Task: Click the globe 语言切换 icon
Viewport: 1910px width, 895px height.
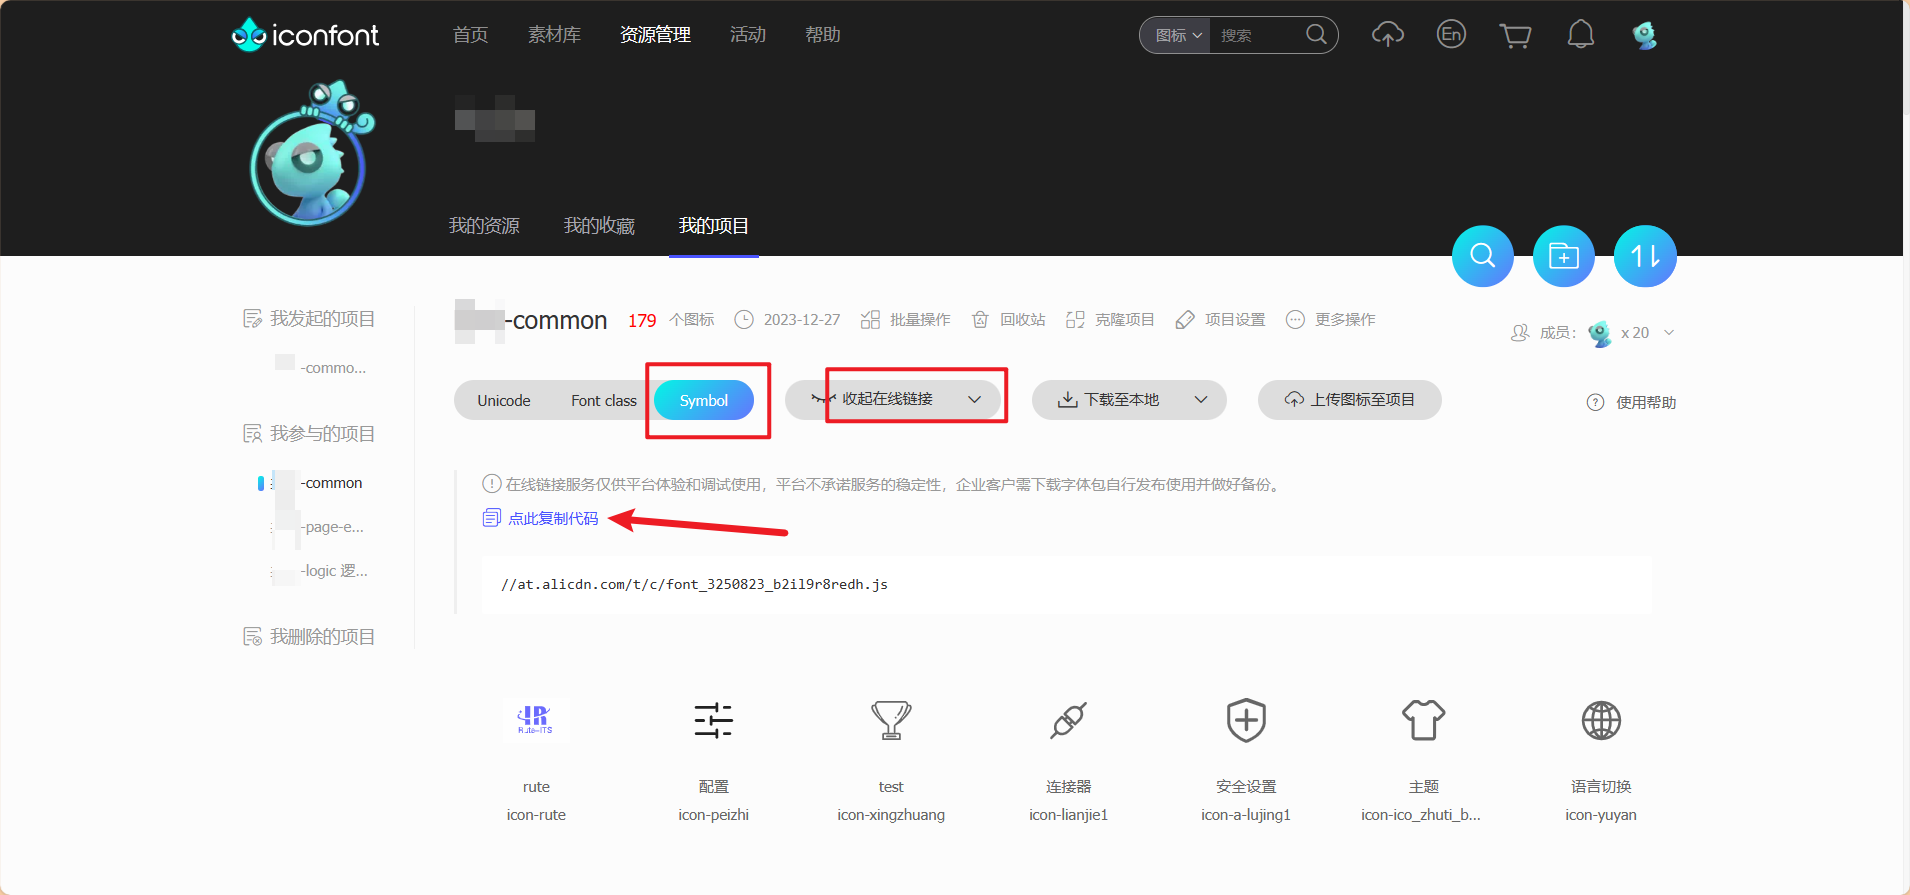Action: click(1600, 720)
